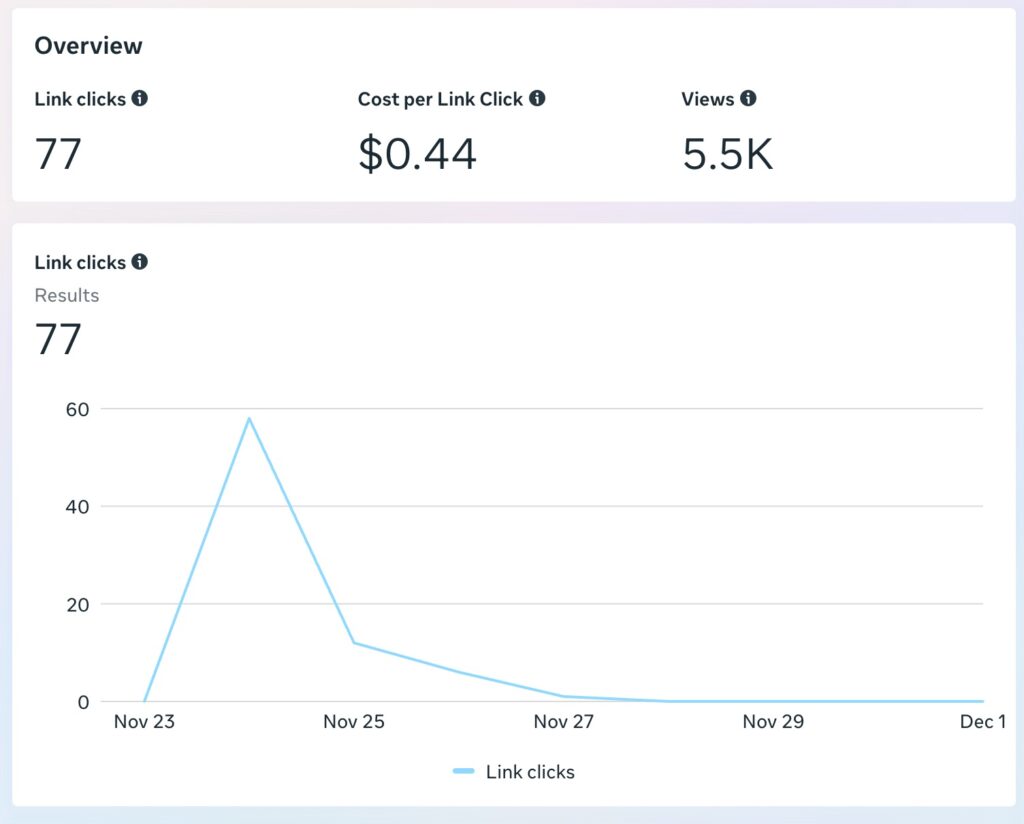Viewport: 1024px width, 824px height.
Task: Select the 5.5K views value
Action: (x=727, y=154)
